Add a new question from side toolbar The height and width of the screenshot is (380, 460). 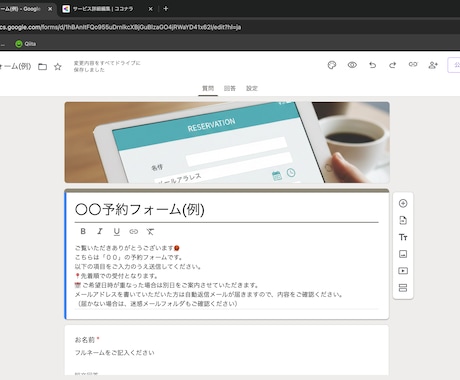[403, 203]
